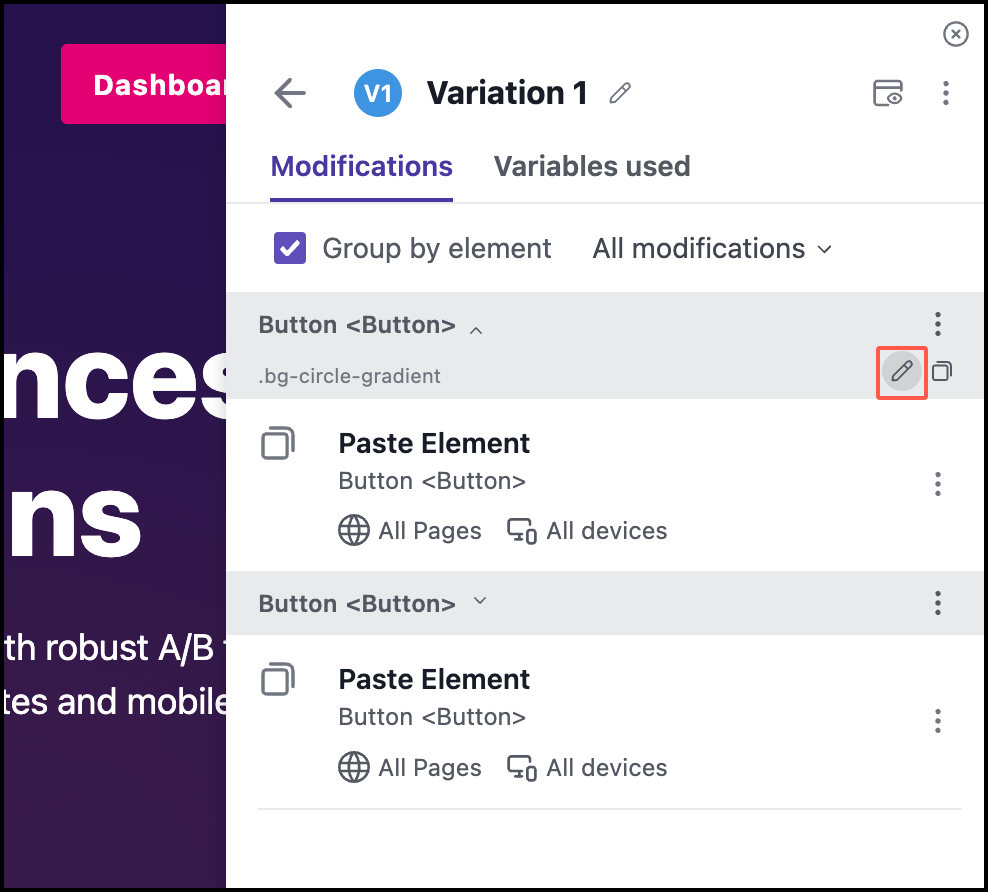Screen dimensions: 988x892
Task: Switch to the Variables used tab
Action: point(592,166)
